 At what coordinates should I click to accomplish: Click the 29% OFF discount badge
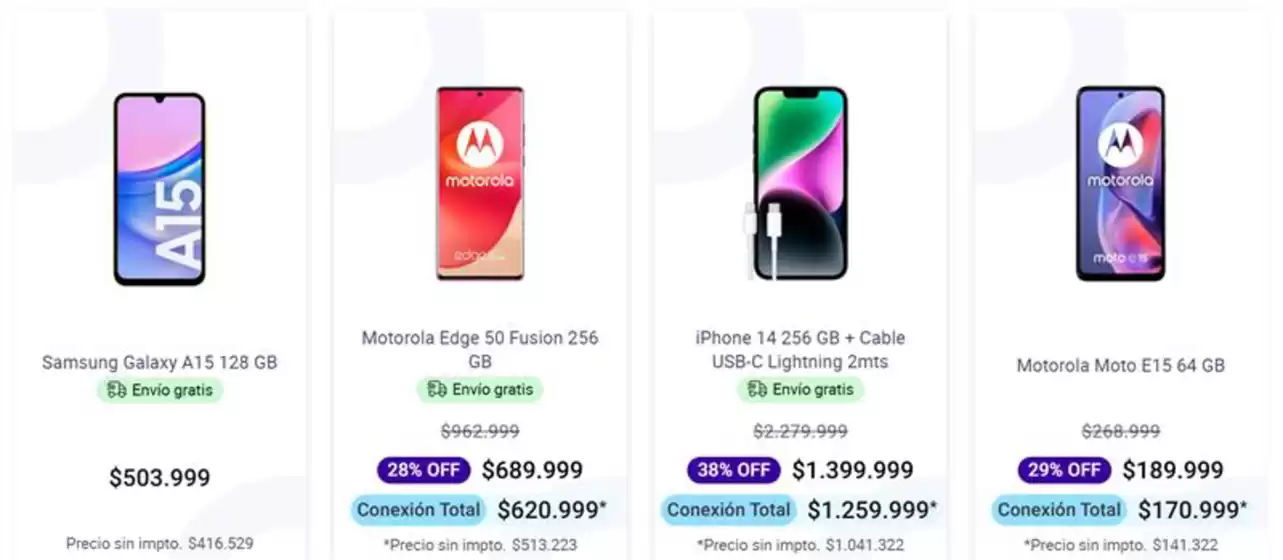(1065, 470)
